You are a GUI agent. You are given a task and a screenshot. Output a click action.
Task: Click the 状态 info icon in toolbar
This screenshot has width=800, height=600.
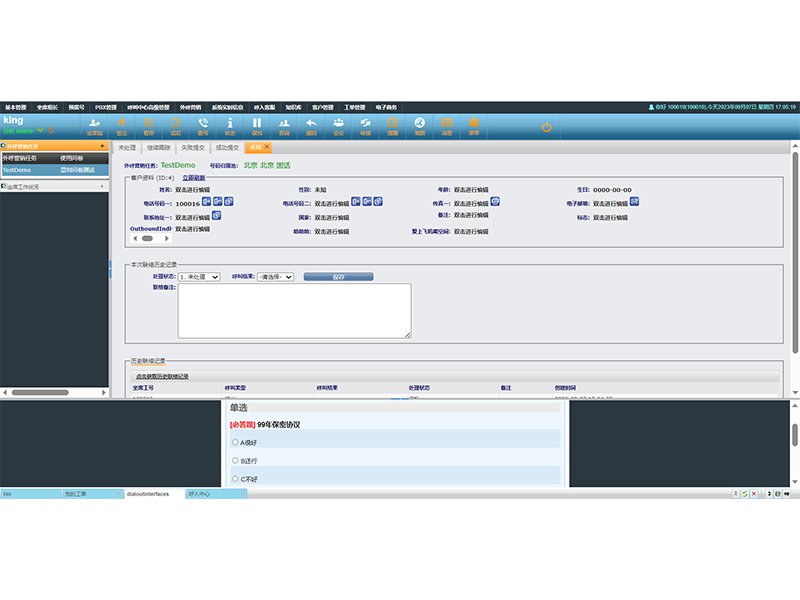230,125
